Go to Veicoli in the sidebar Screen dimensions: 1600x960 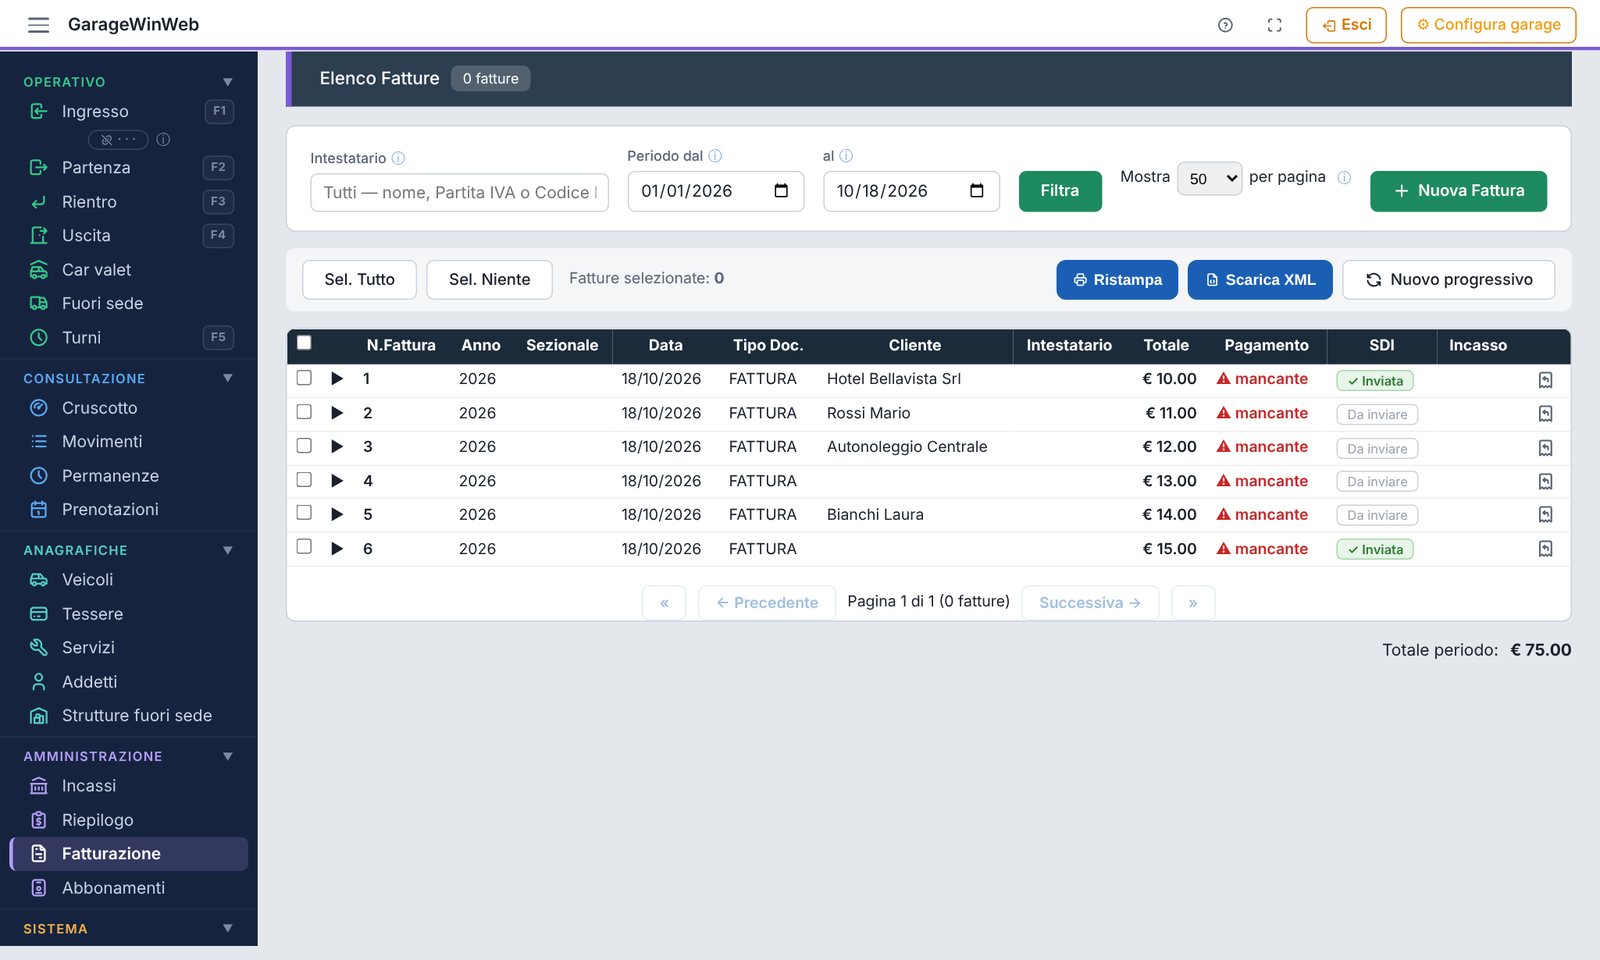pos(128,580)
